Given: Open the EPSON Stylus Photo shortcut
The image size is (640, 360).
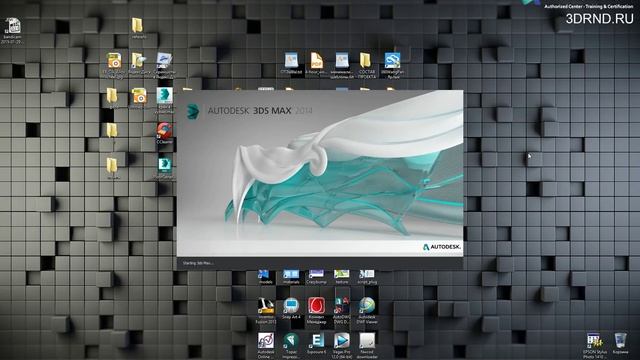Looking at the screenshot, I should click(x=595, y=346).
